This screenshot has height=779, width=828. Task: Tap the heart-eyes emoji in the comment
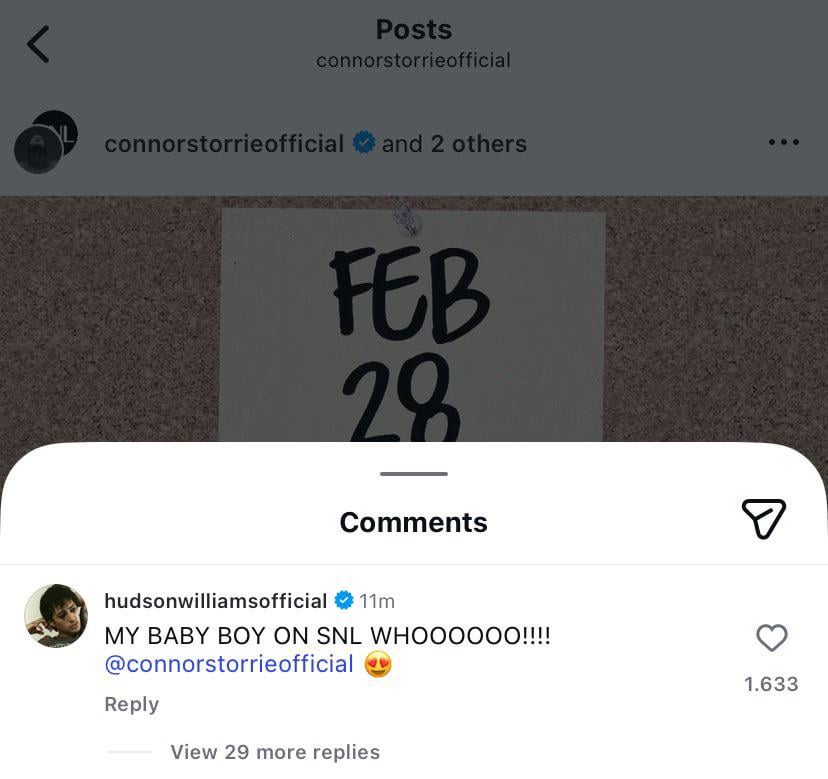click(x=378, y=664)
